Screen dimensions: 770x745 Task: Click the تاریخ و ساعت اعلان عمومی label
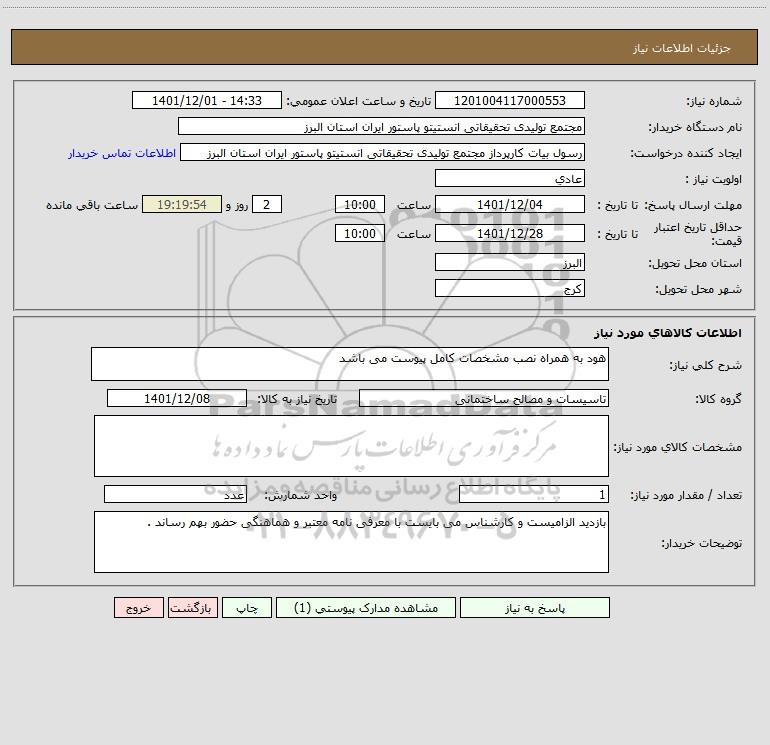tap(359, 101)
